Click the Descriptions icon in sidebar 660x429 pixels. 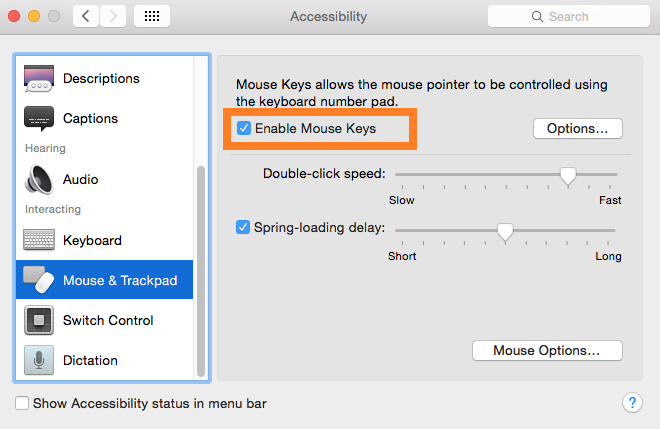point(38,79)
